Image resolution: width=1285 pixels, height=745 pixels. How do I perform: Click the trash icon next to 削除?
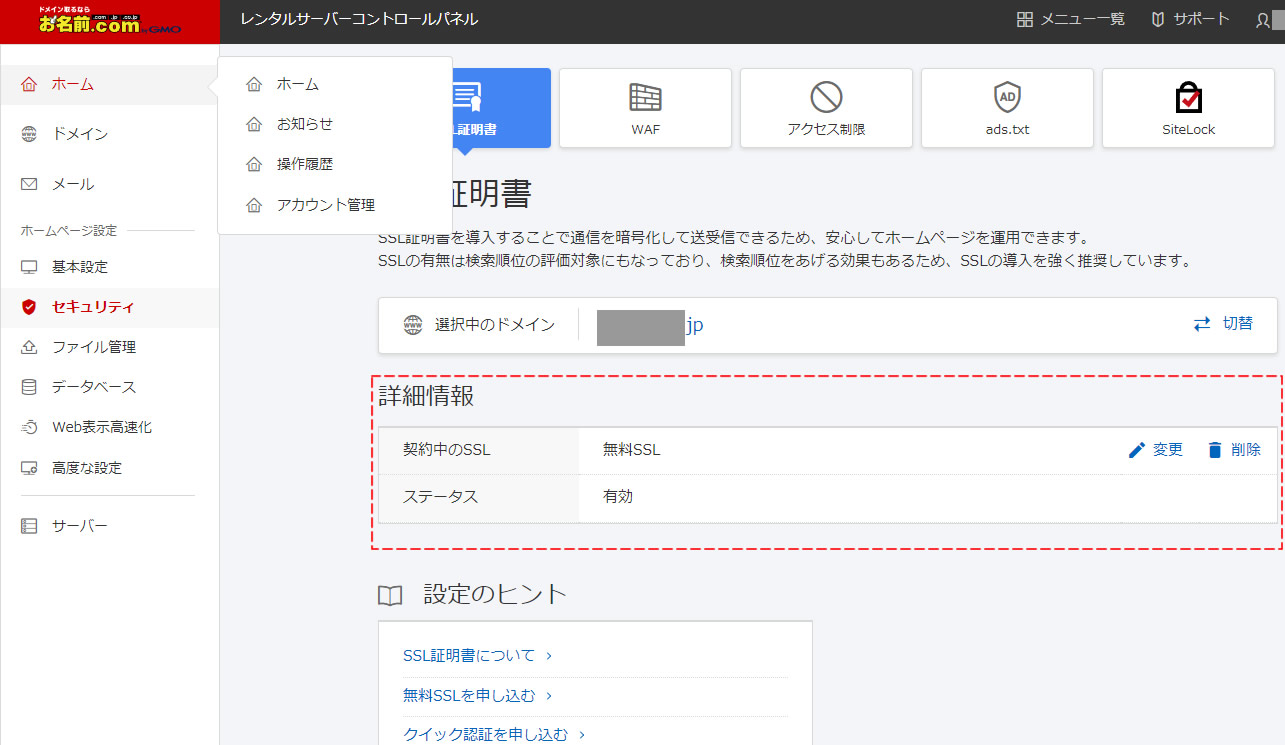1215,450
